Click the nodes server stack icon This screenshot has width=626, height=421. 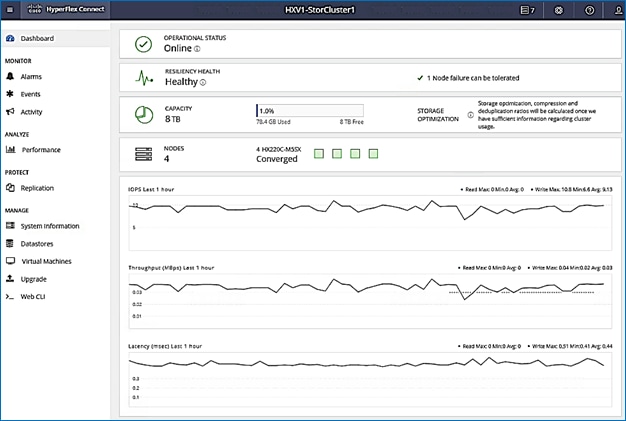coord(144,154)
